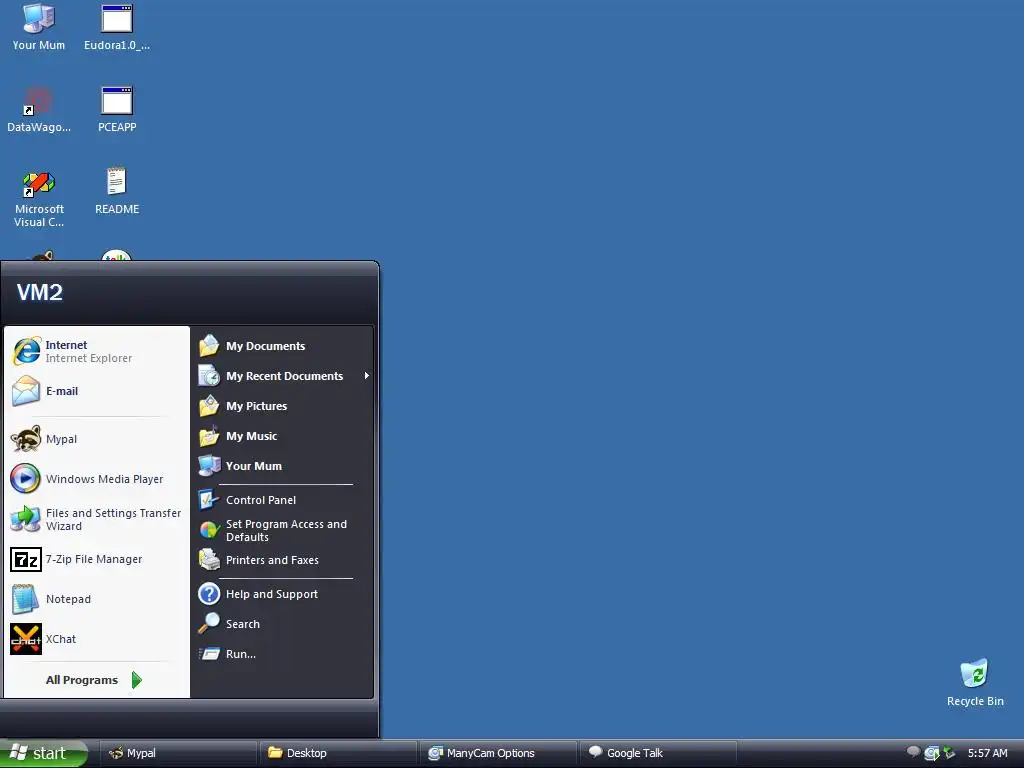Launch Mypal browser from Start menu
This screenshot has width=1024, height=768.
pos(97,439)
